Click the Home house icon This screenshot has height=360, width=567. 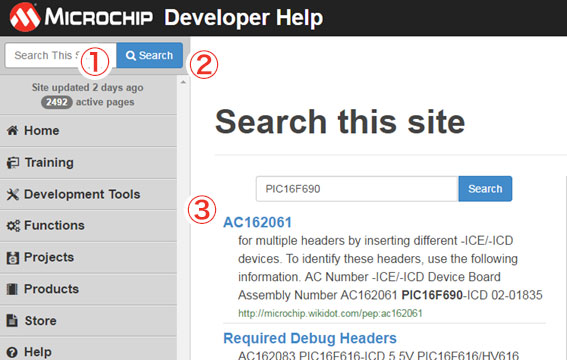point(12,130)
